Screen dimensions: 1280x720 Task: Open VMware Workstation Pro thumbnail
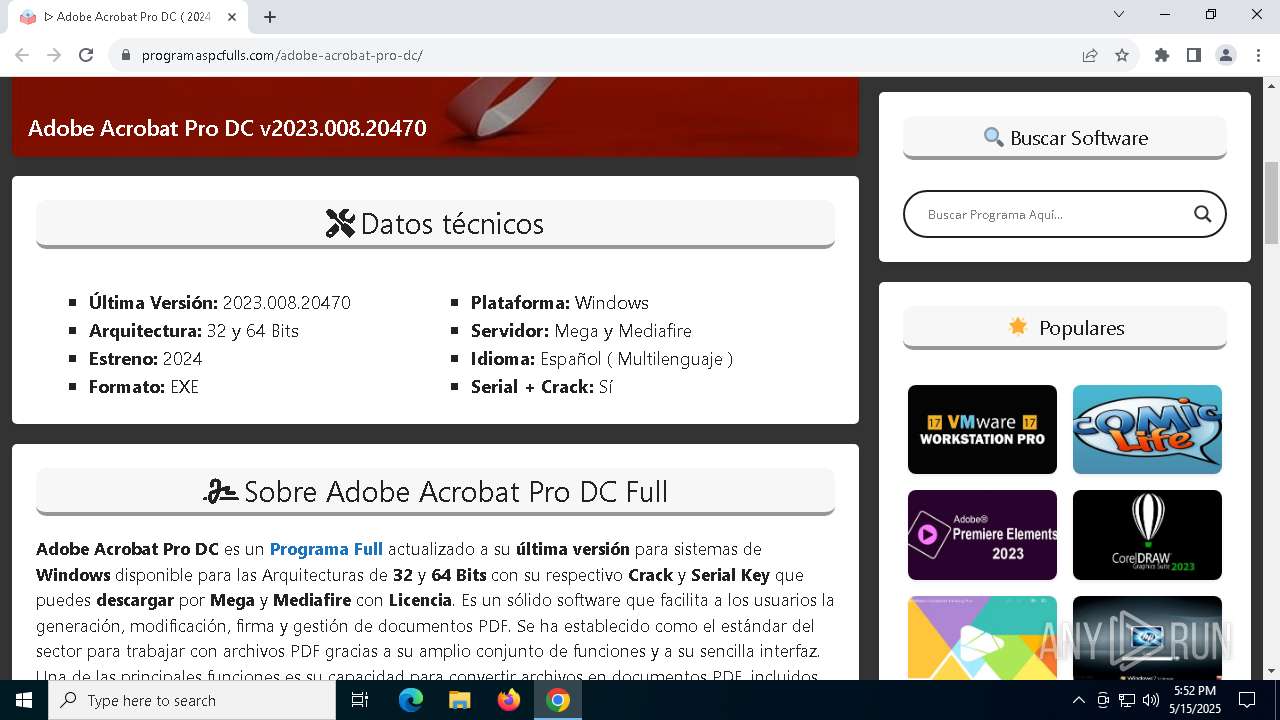tap(982, 429)
